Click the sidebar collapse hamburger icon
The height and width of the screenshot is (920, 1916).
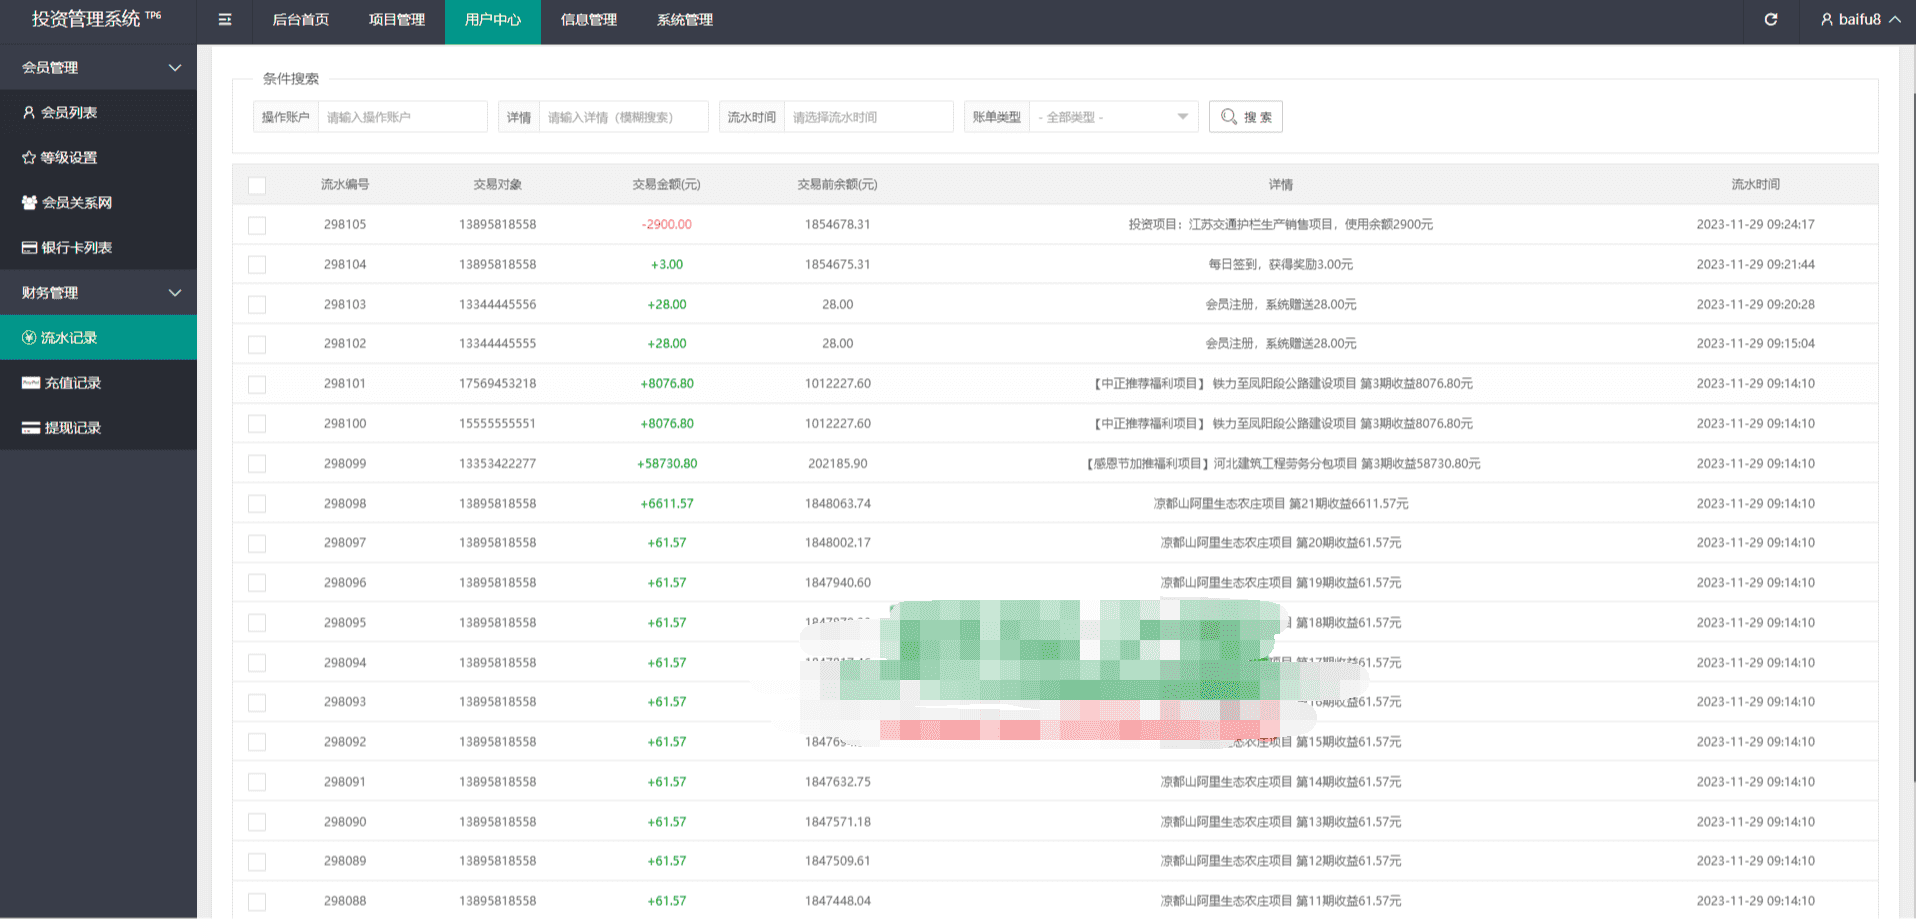click(225, 20)
